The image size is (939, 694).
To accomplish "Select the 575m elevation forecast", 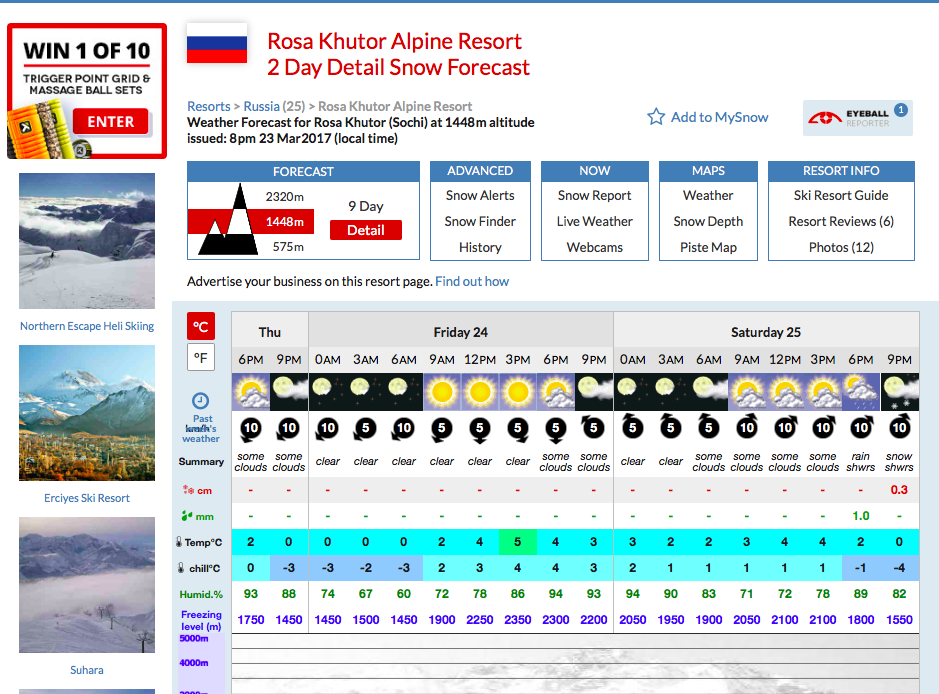I will point(288,247).
